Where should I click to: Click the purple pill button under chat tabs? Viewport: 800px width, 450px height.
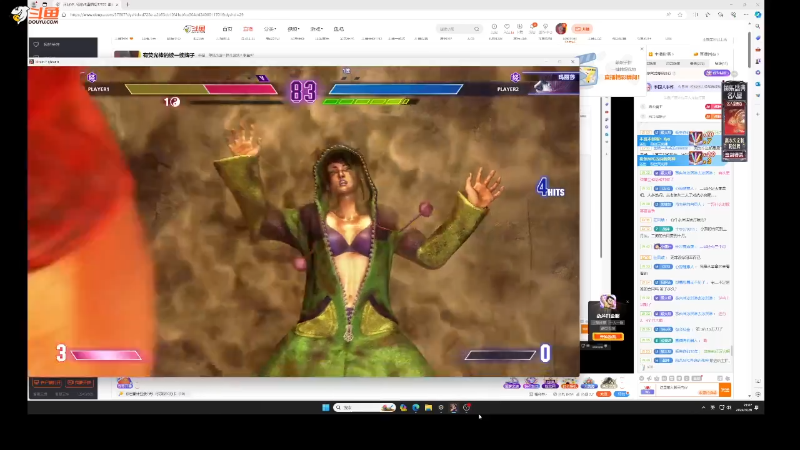717,73
